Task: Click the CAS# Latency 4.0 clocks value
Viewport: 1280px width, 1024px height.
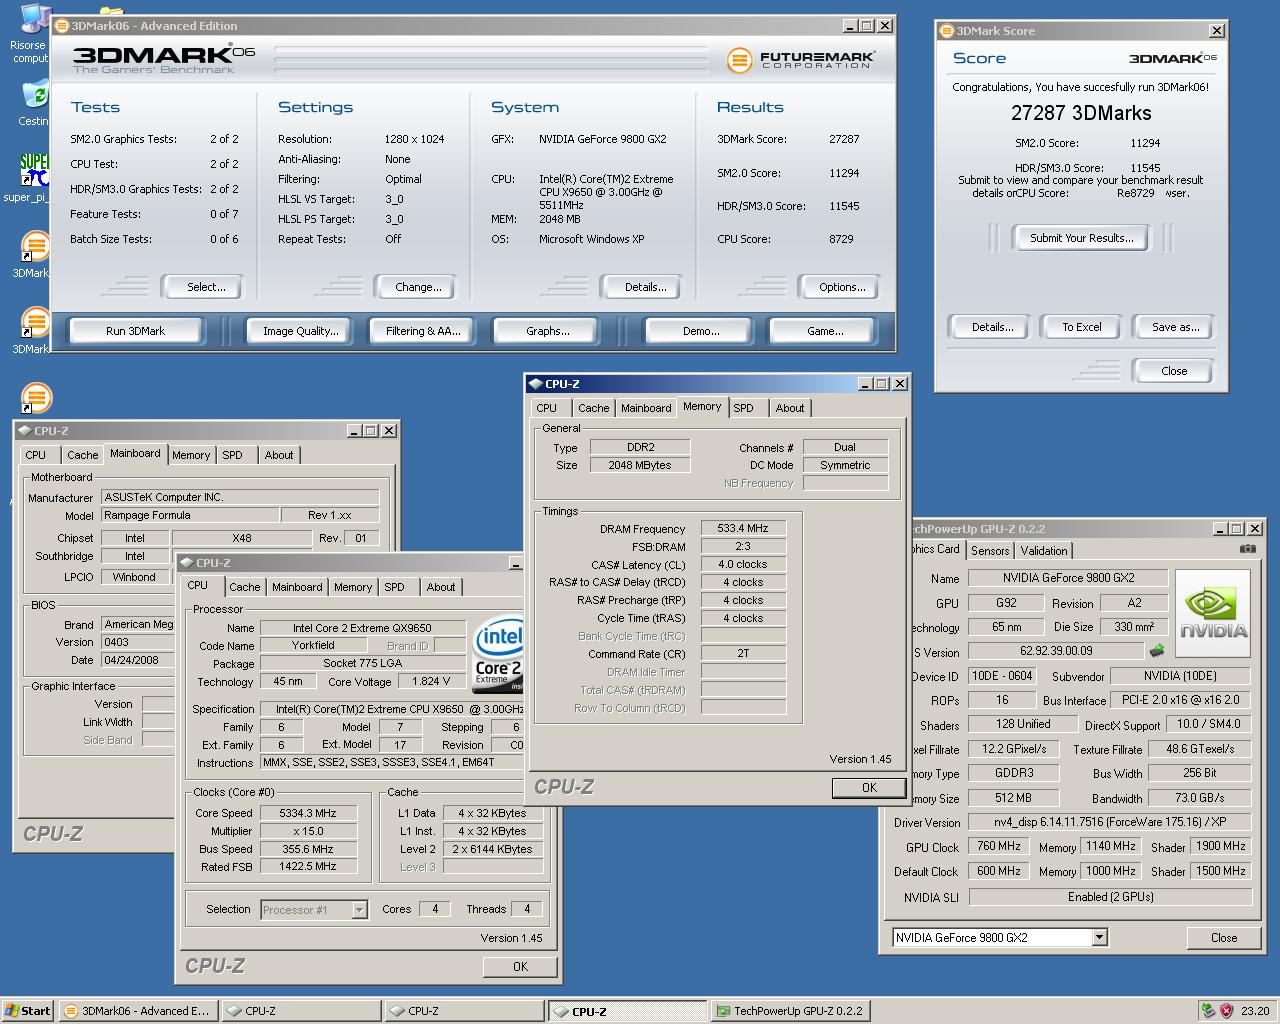Action: 743,564
